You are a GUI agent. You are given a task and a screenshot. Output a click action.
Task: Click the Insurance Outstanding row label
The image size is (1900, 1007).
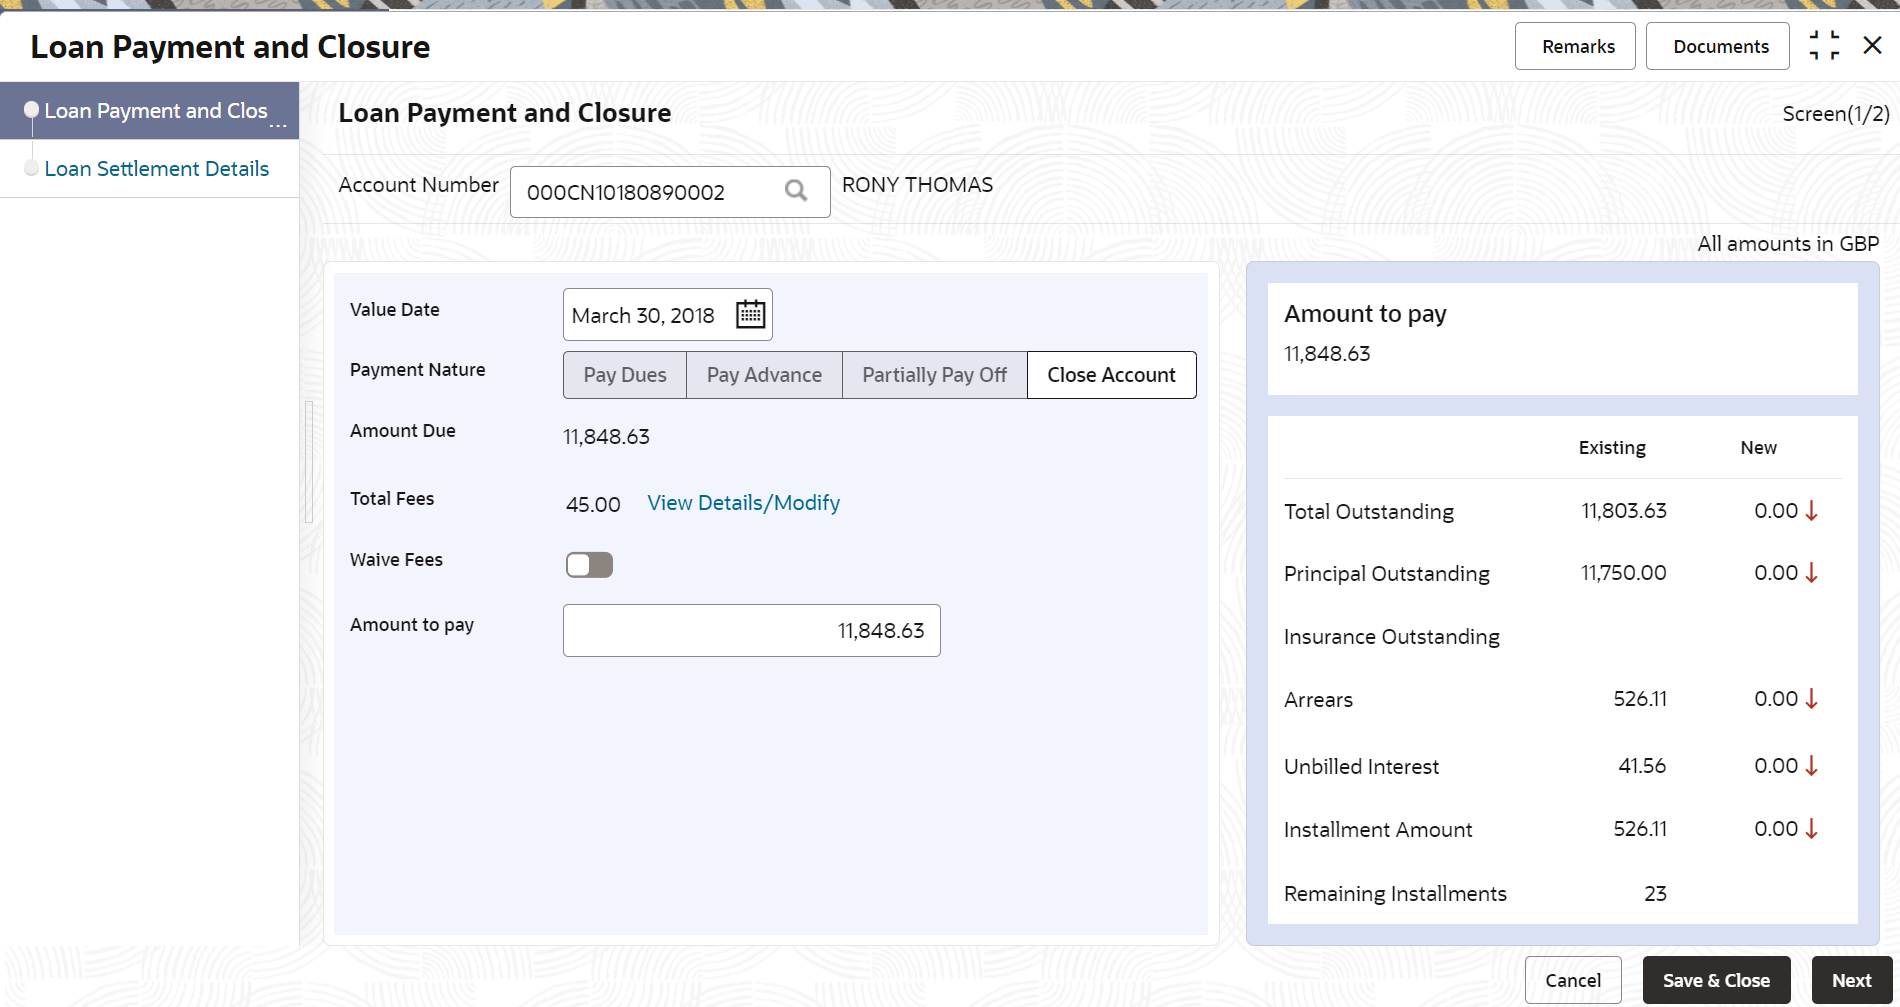[x=1391, y=637]
